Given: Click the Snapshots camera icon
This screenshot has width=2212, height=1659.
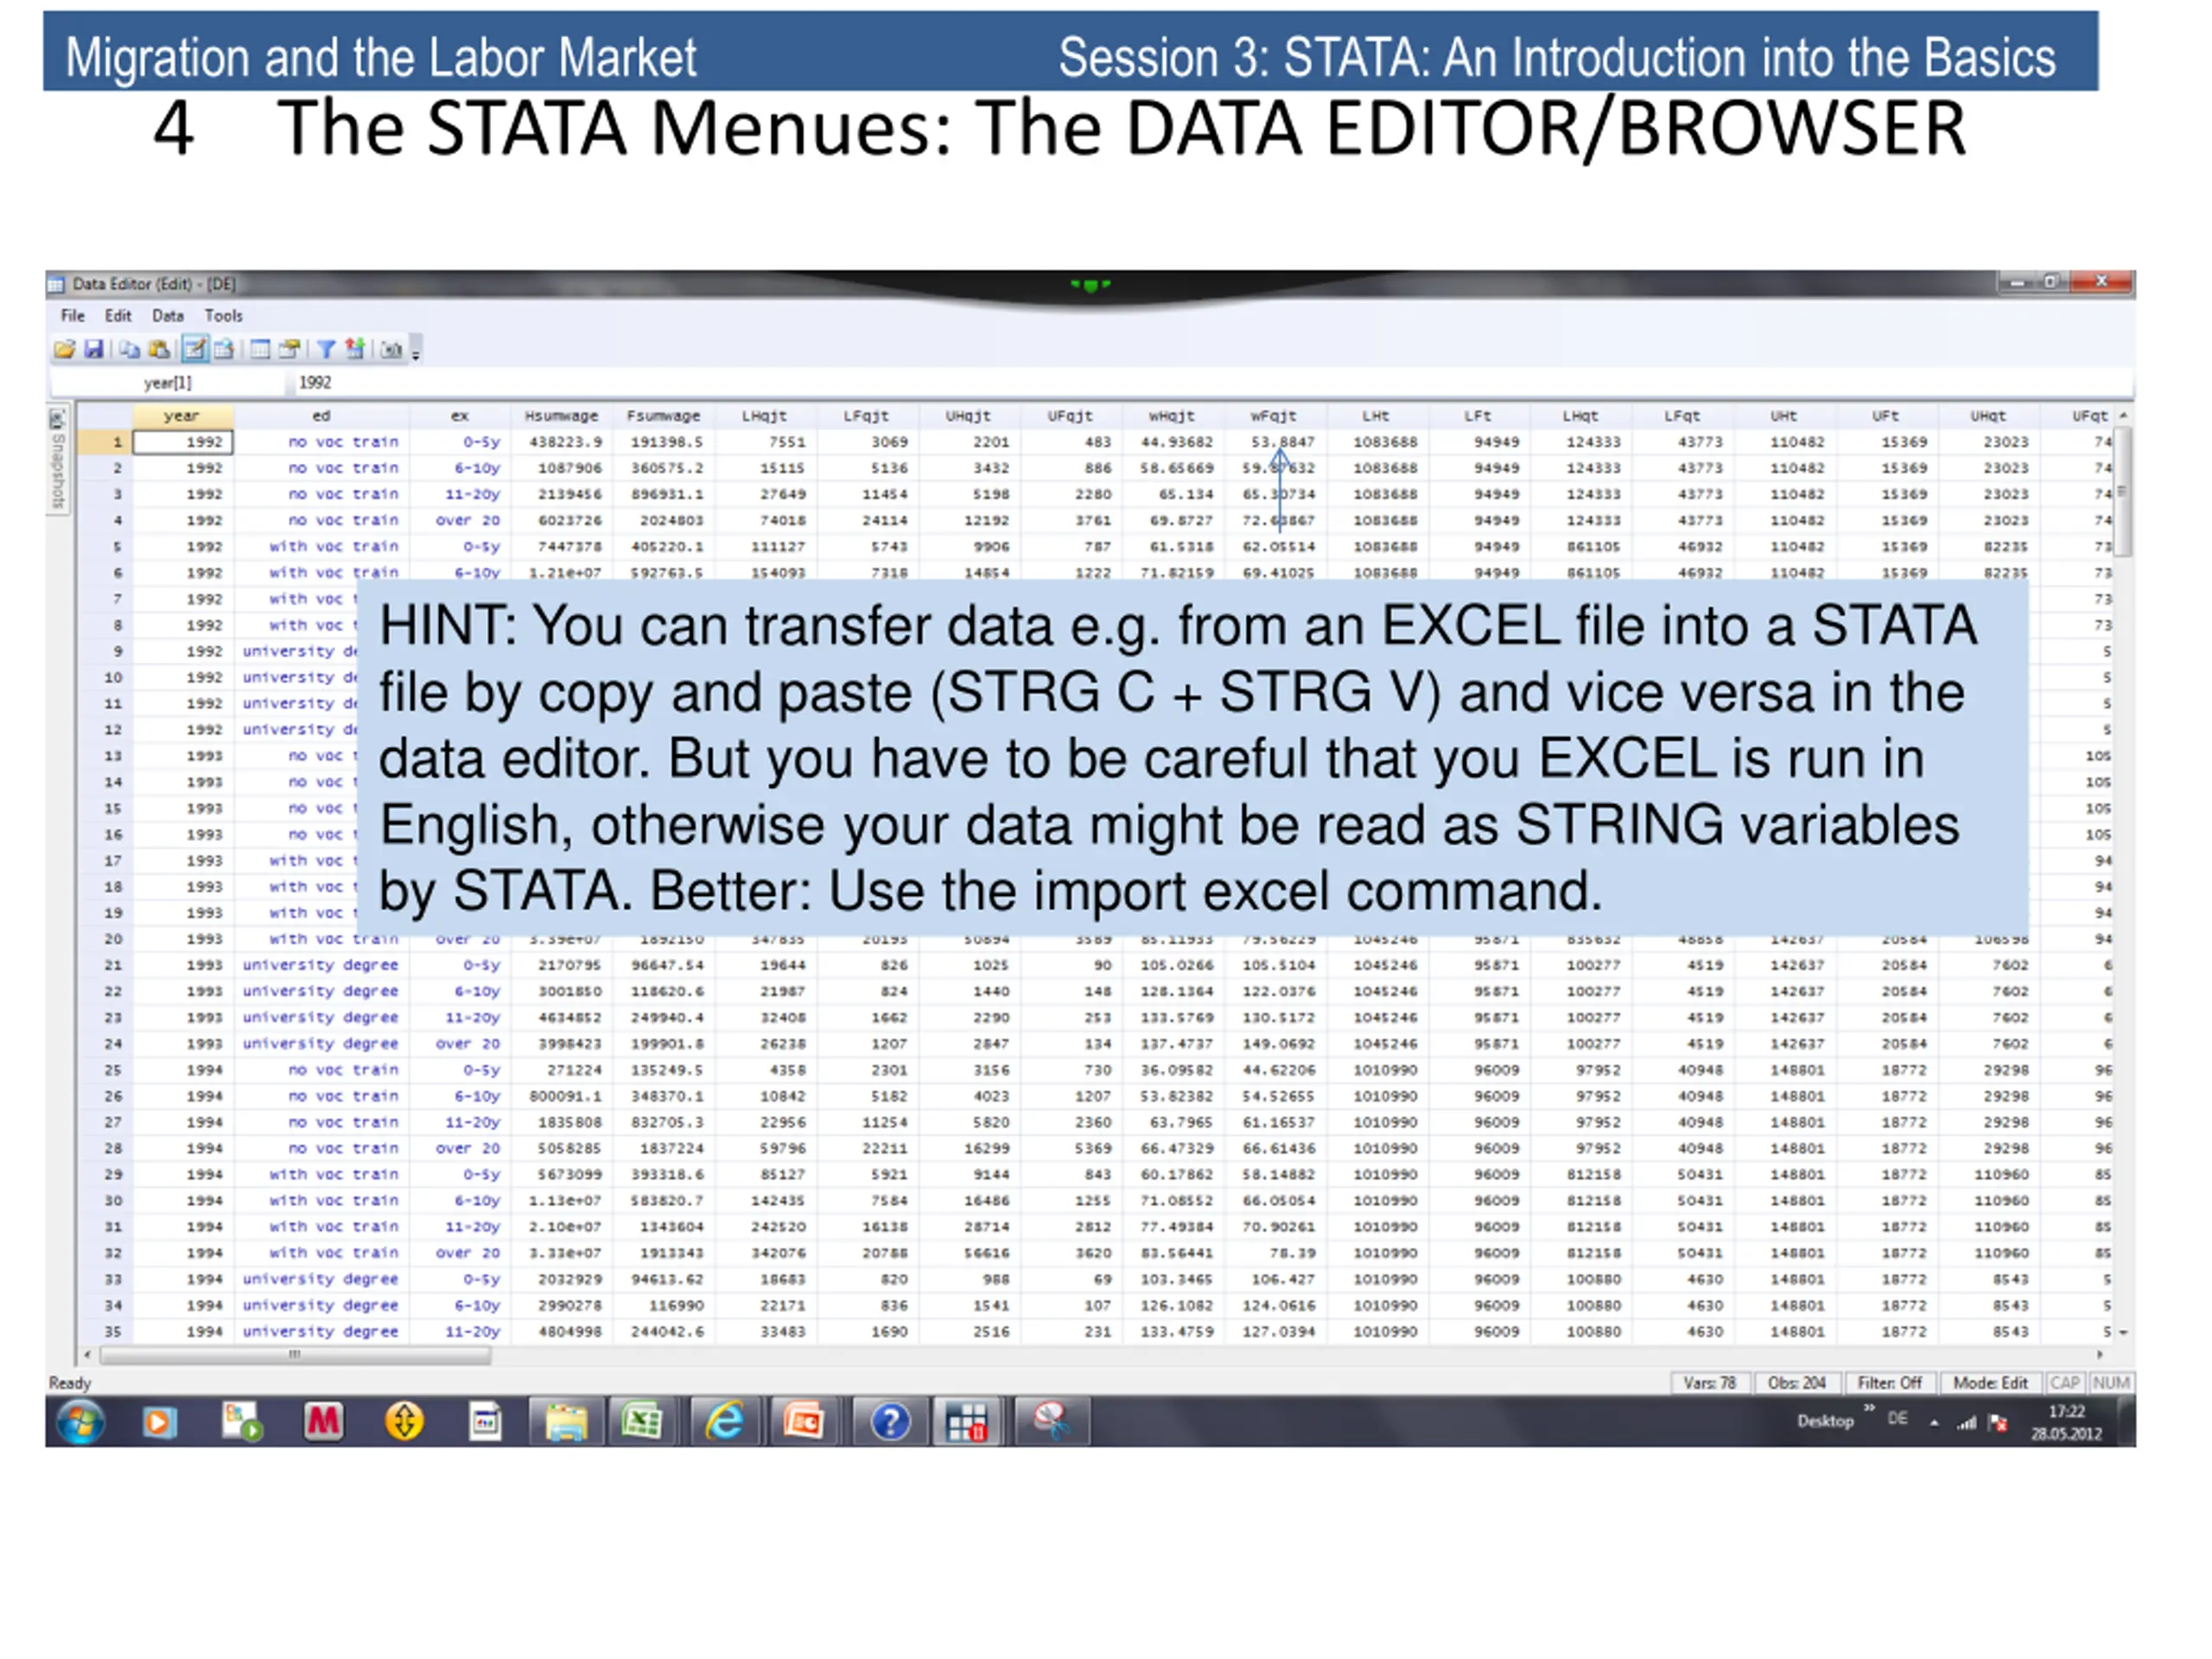Looking at the screenshot, I should [391, 349].
